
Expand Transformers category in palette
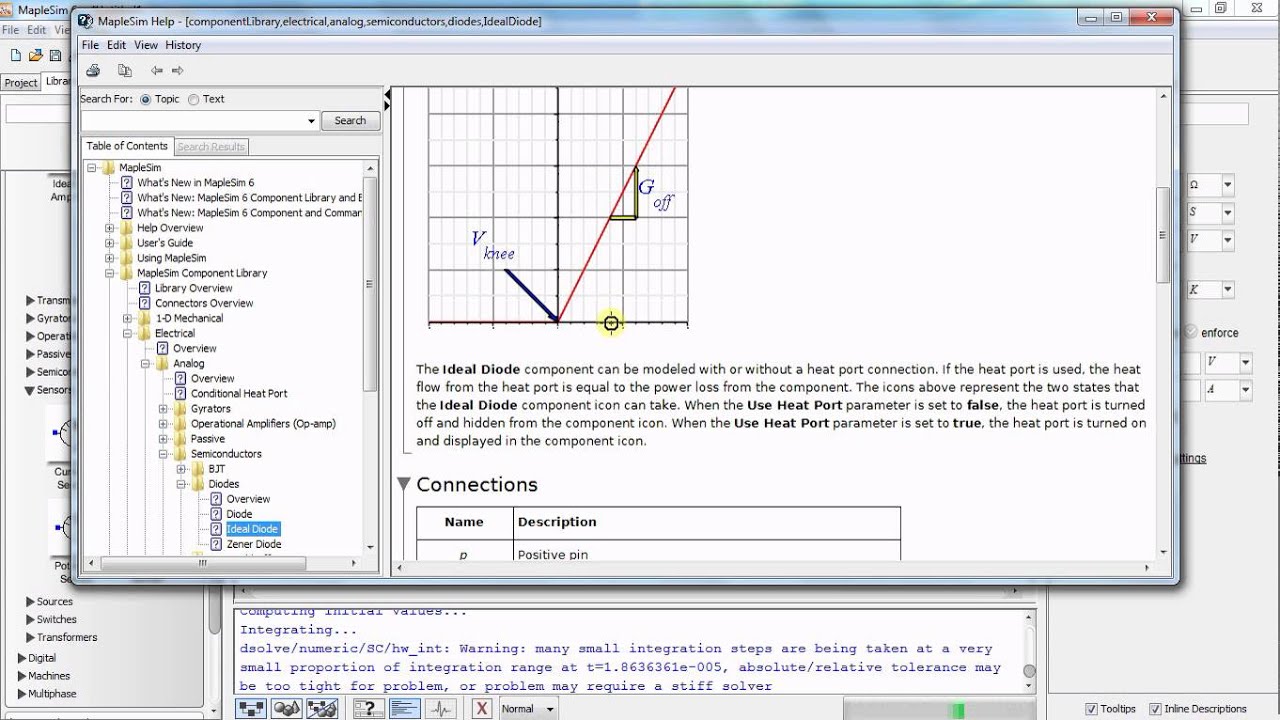coord(30,638)
